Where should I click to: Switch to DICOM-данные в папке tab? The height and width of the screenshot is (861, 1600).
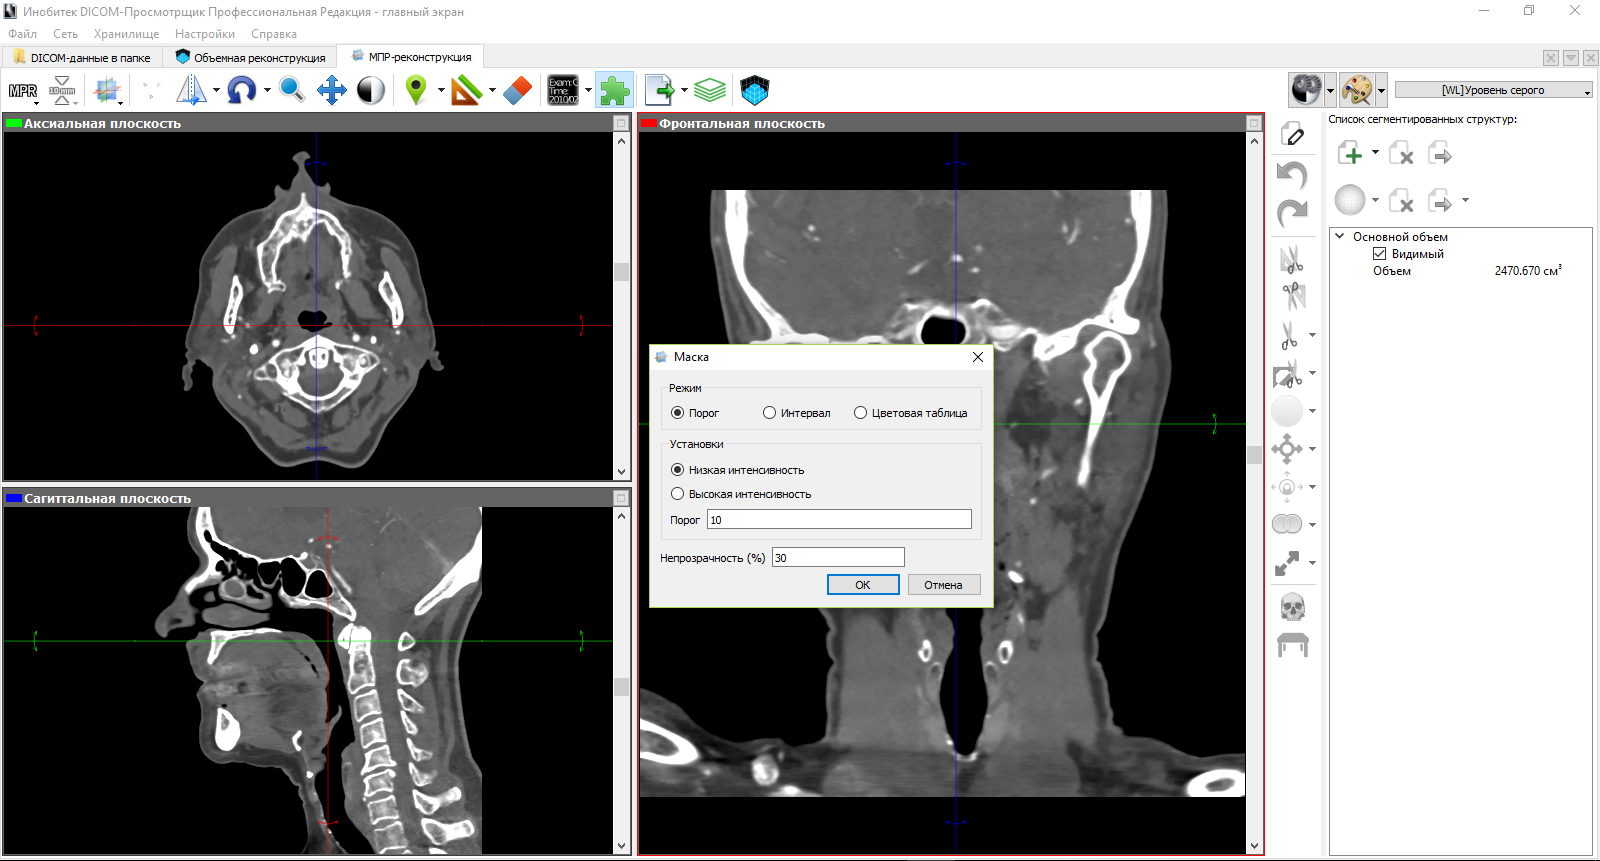(82, 57)
